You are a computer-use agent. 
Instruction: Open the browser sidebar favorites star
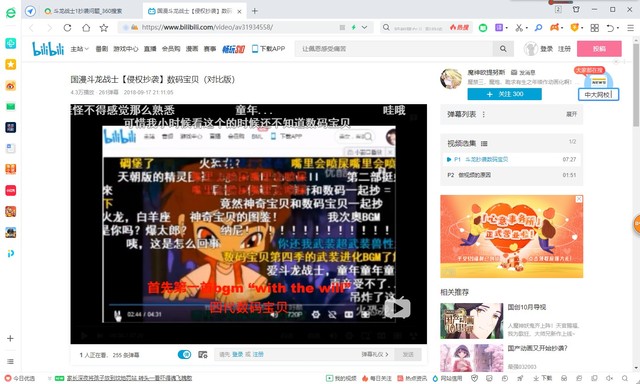pyautogui.click(x=11, y=64)
